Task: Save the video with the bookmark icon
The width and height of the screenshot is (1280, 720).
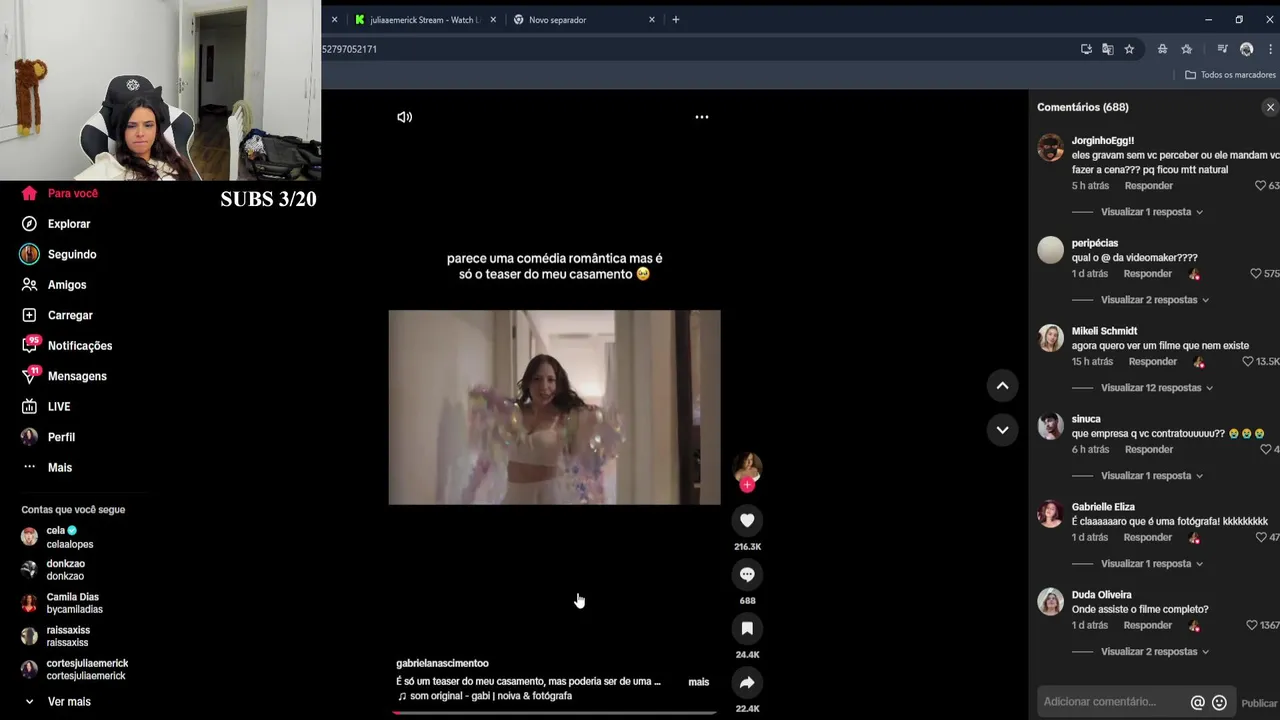Action: 747,628
